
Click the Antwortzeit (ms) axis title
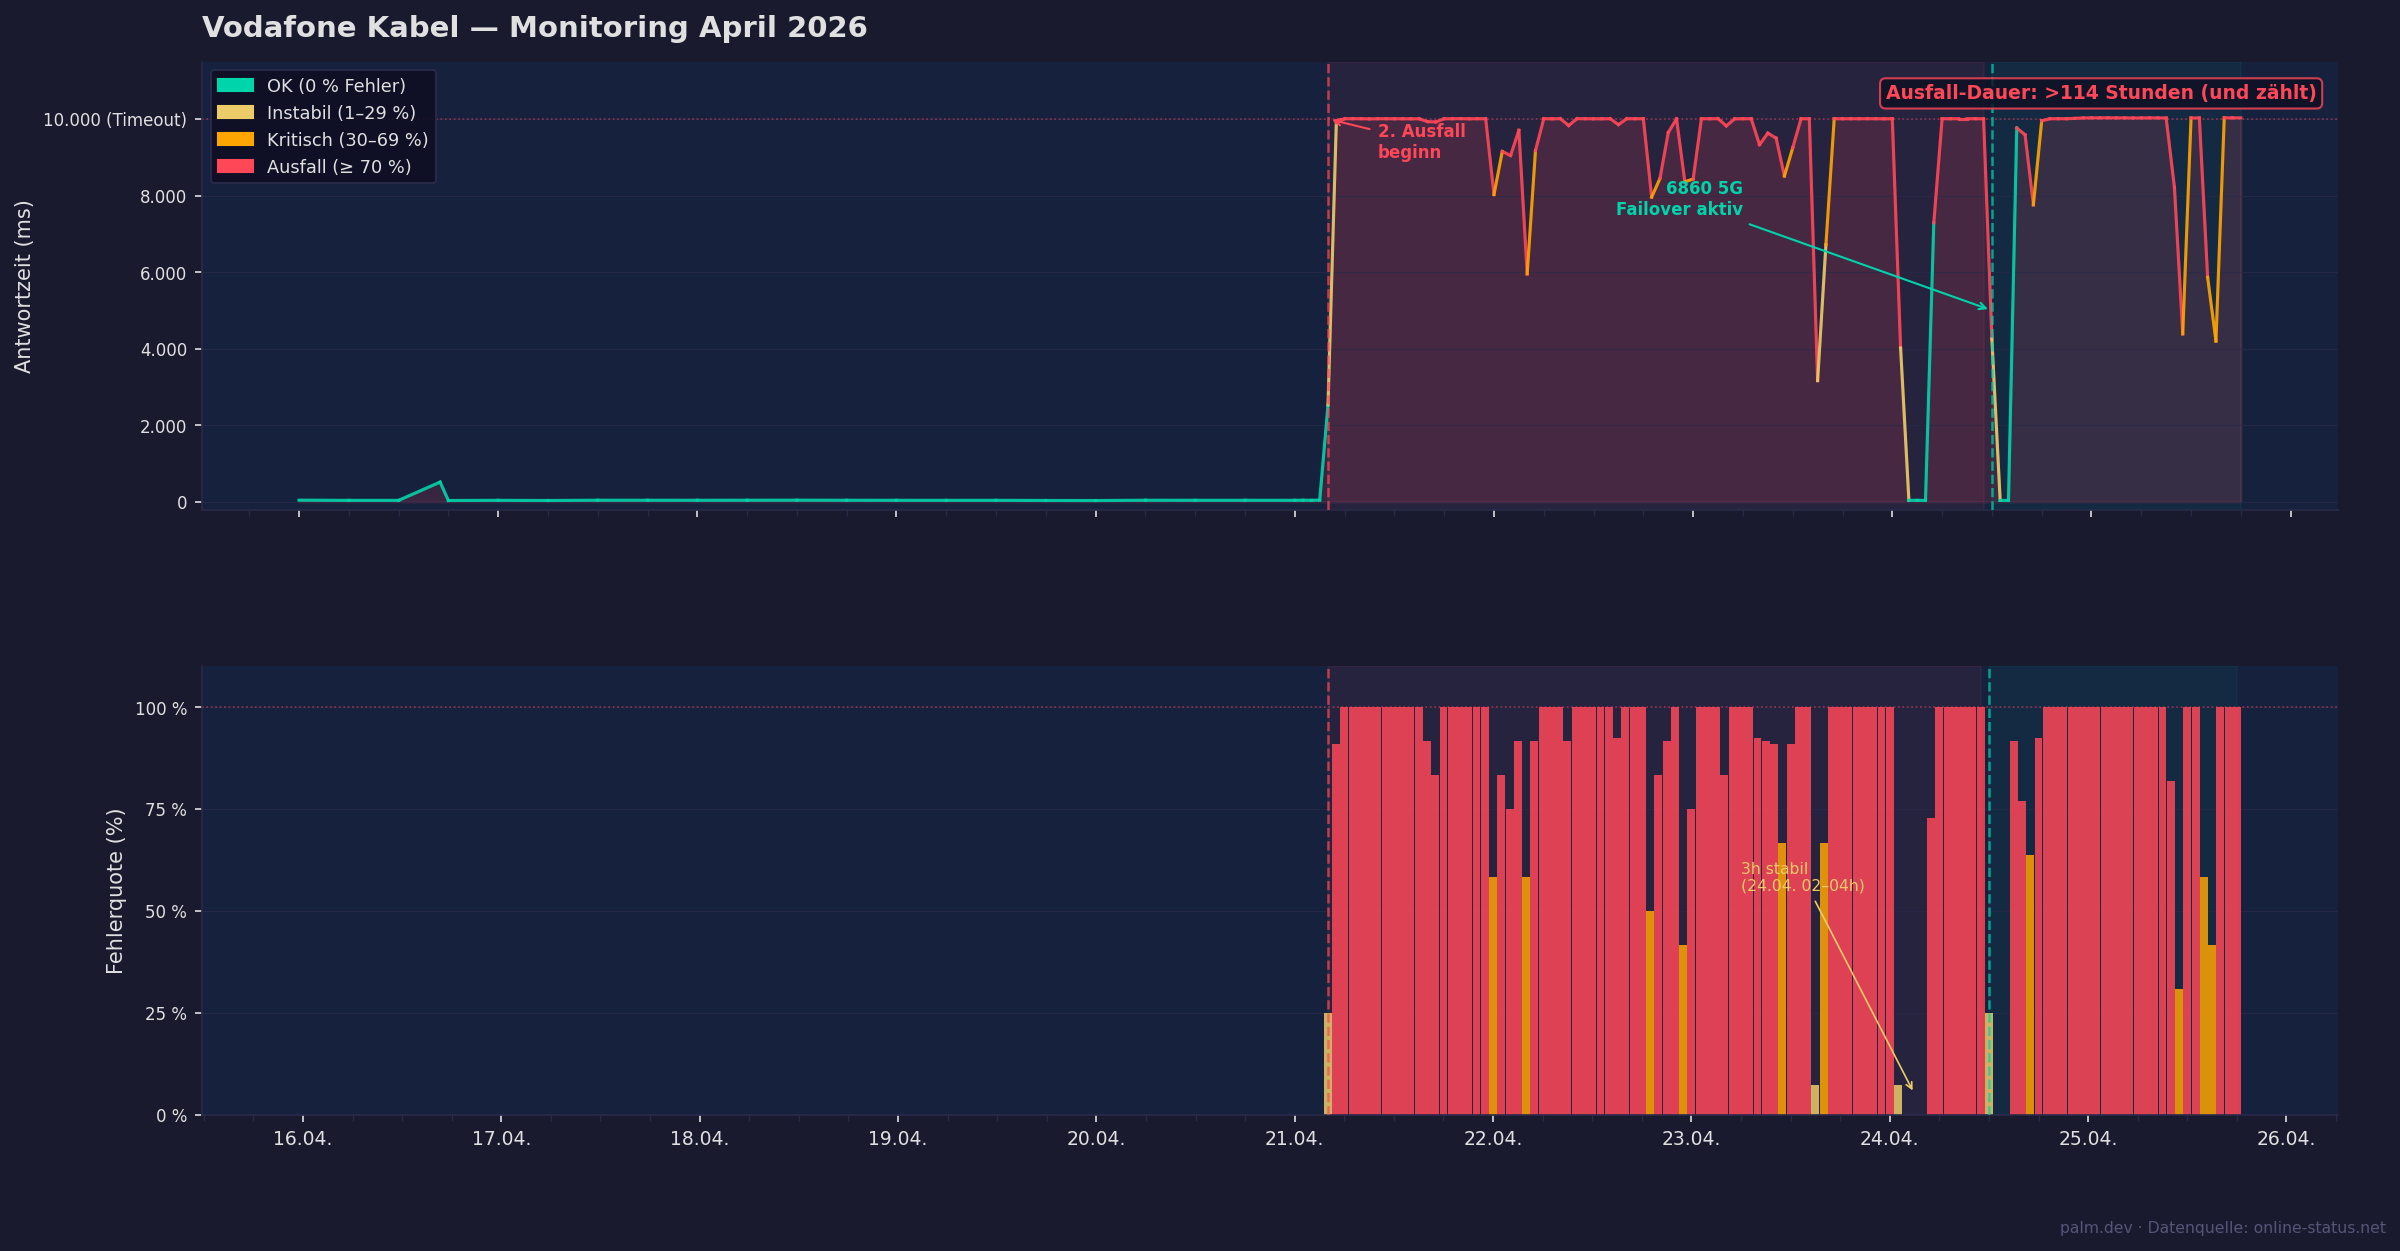(24, 287)
